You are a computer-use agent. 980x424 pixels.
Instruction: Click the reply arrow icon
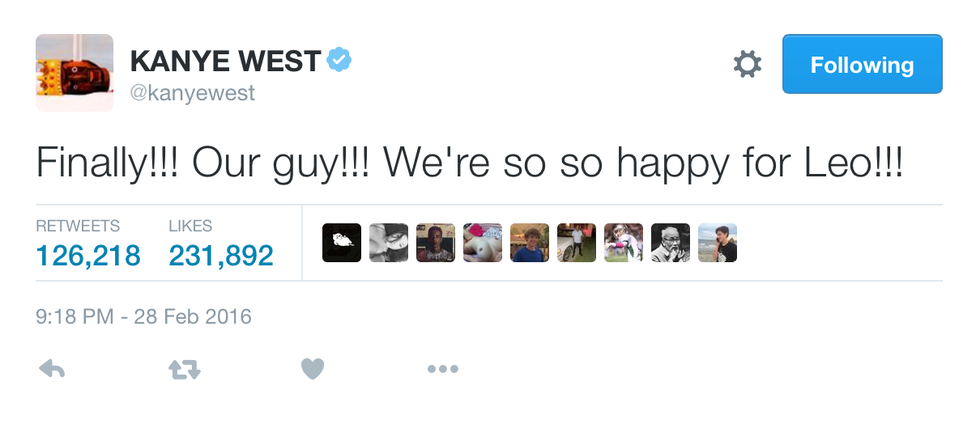[51, 369]
